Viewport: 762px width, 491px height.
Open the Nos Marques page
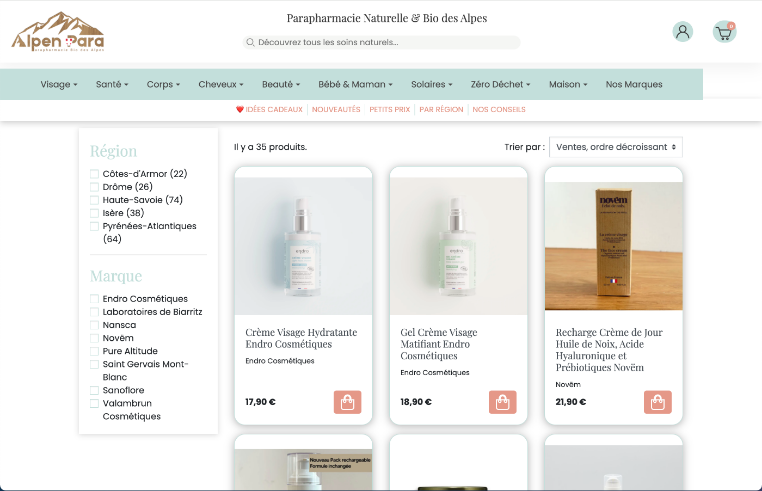634,84
